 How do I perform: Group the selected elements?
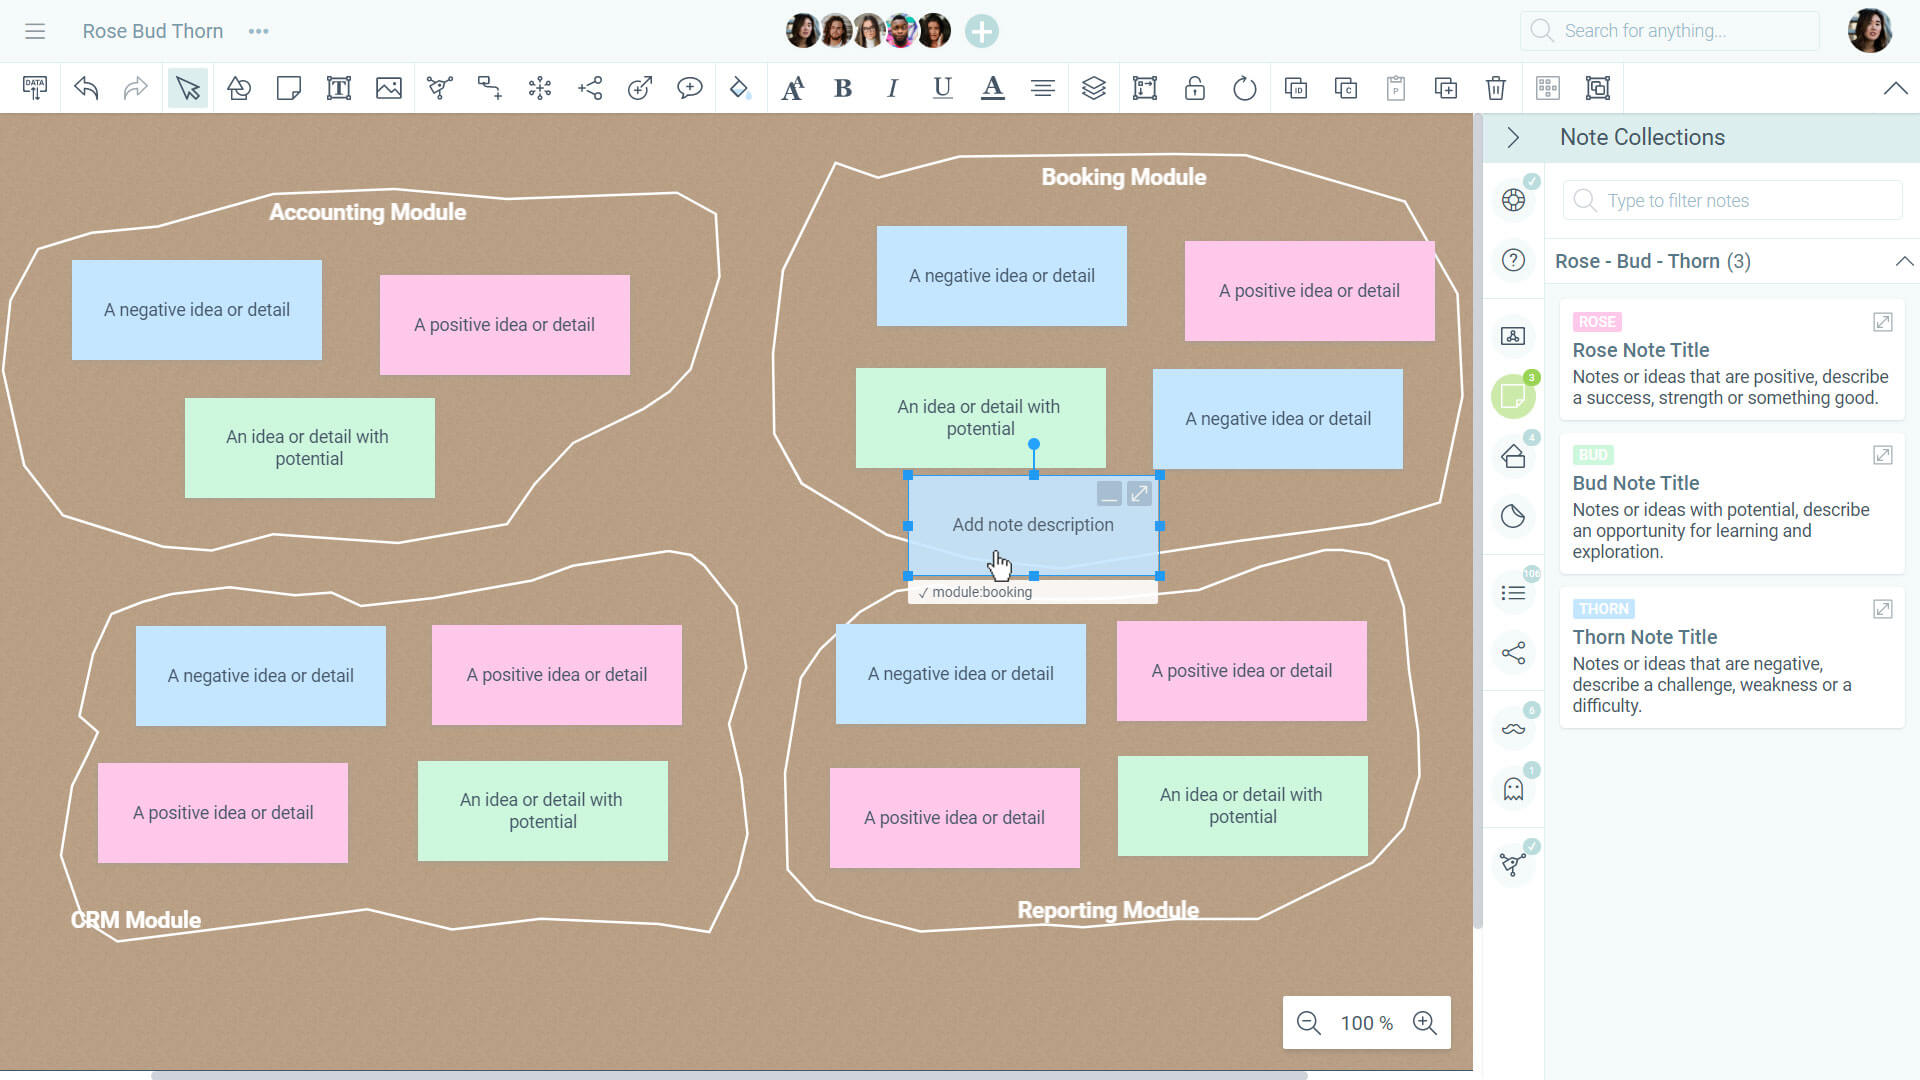coord(1597,88)
